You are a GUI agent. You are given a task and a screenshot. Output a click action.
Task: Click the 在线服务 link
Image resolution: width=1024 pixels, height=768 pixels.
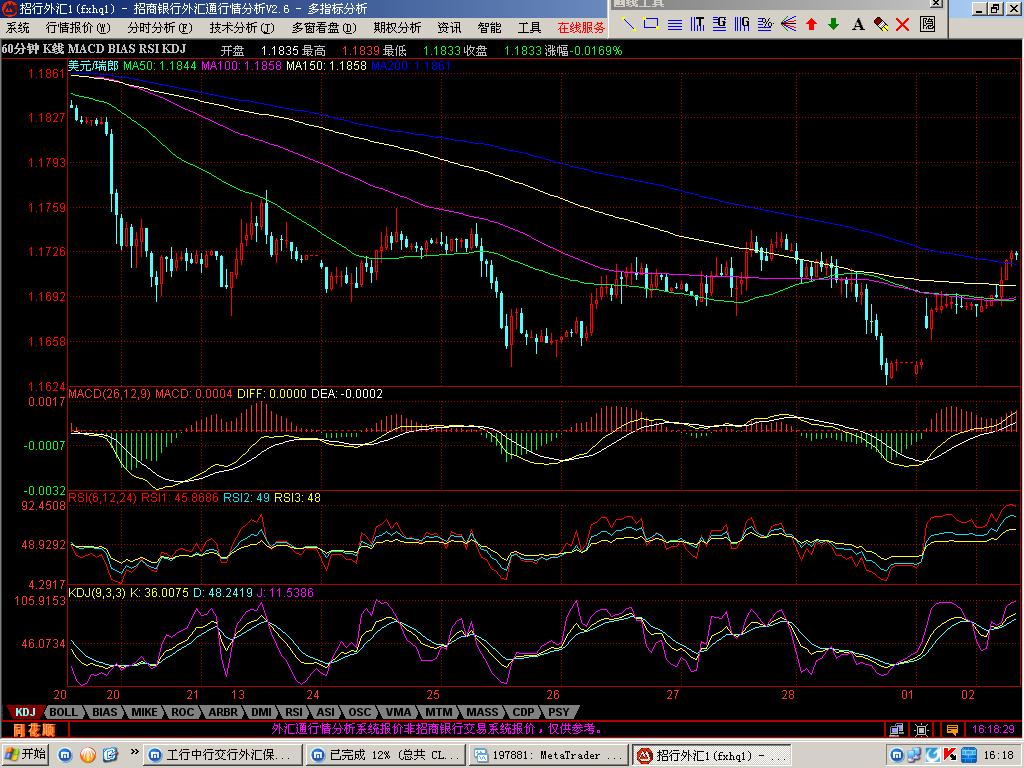point(581,28)
